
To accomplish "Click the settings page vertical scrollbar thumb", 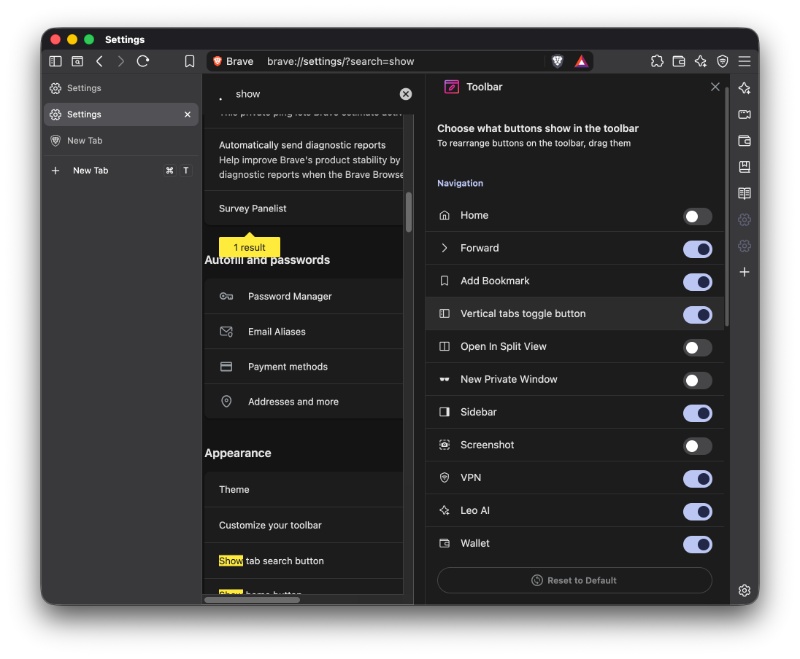I will pos(409,212).
